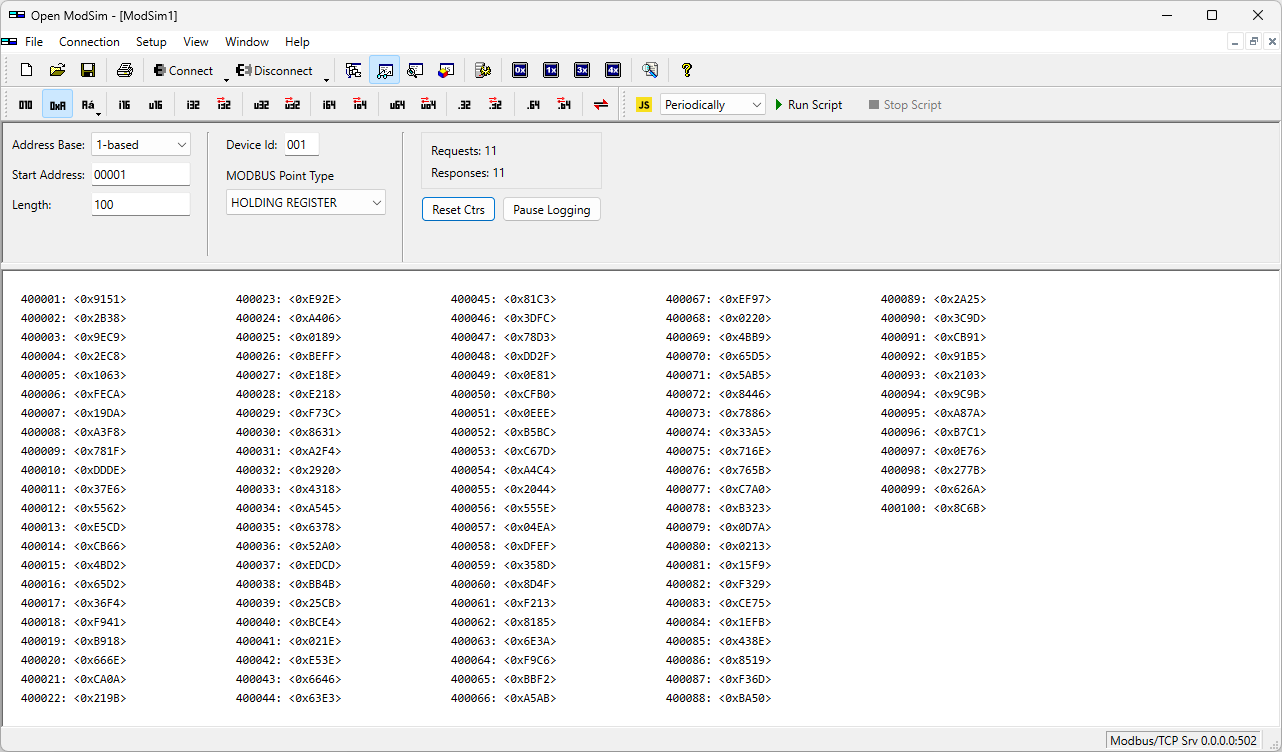This screenshot has height=752, width=1282.
Task: Switch to ASCII display format
Action: (x=87, y=104)
